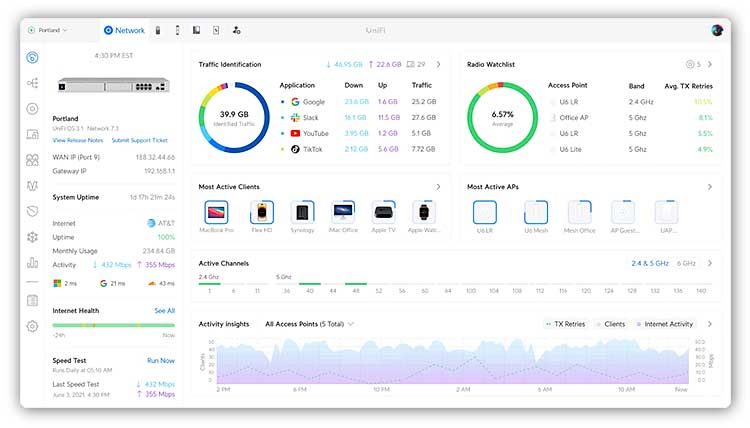
Task: Switch to the Connect app icon in the top bar
Action: 216,31
